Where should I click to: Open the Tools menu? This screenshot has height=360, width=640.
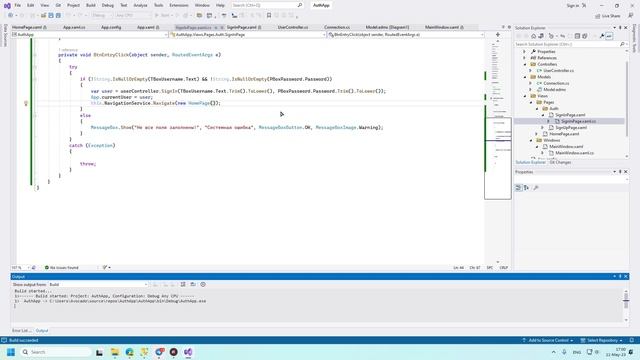(x=158, y=5)
